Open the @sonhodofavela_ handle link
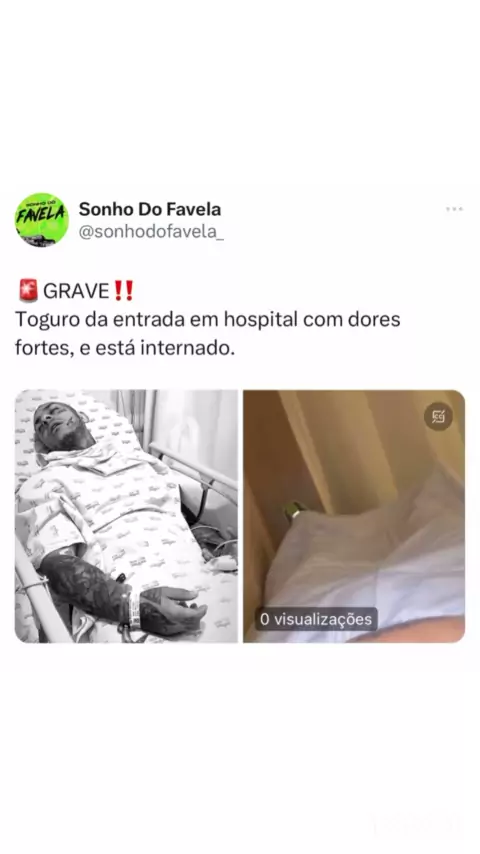The height and width of the screenshot is (854, 480). tap(151, 232)
